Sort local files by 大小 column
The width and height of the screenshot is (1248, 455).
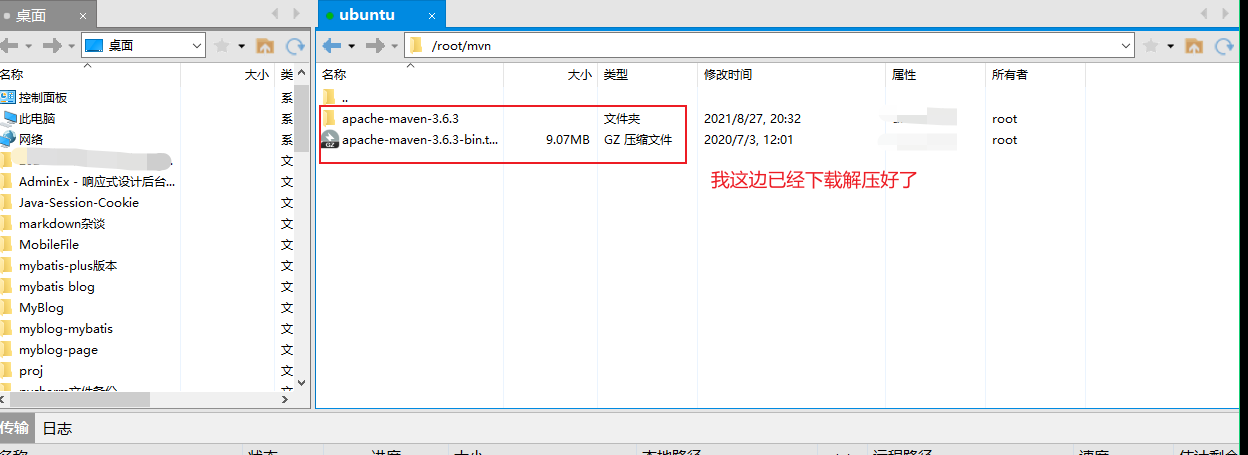coord(227,74)
